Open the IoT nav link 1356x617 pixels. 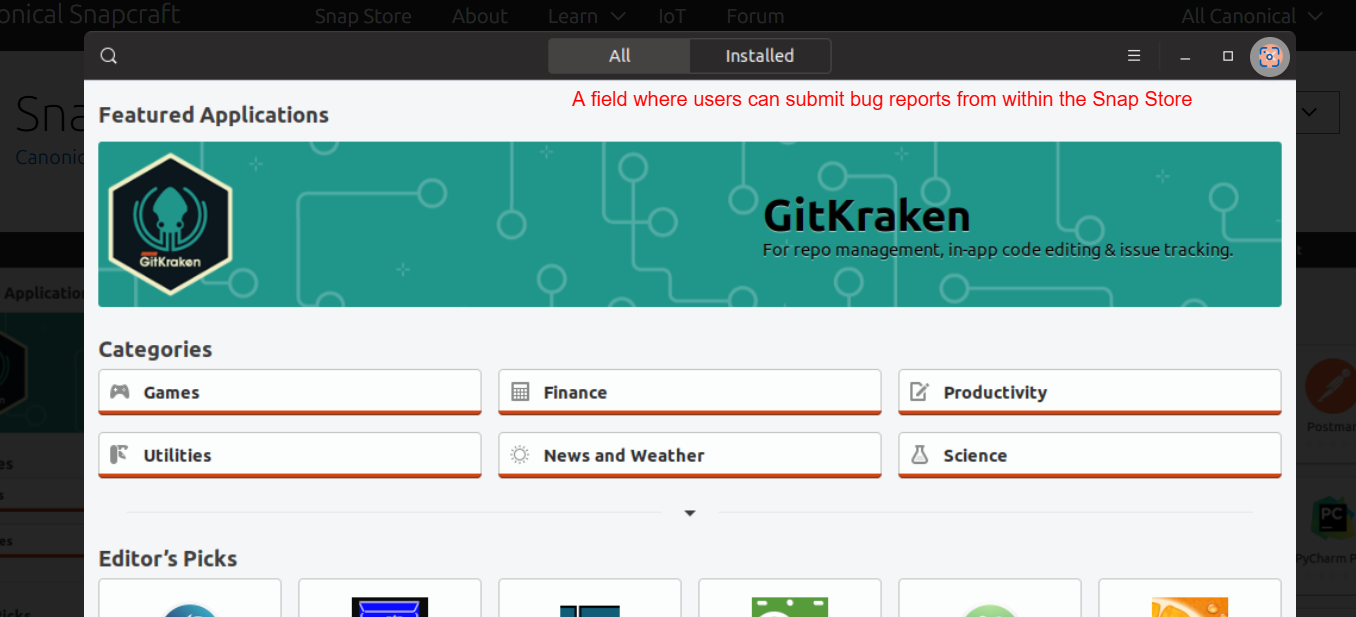tap(672, 16)
